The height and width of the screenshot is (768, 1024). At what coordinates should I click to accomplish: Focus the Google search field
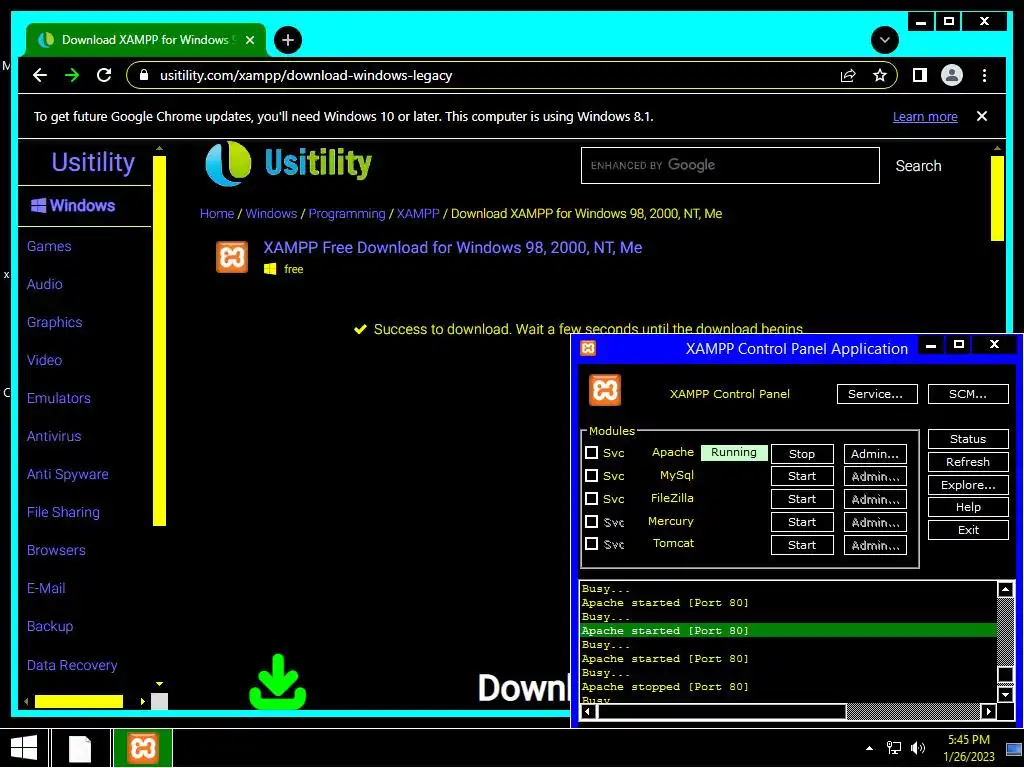point(730,165)
